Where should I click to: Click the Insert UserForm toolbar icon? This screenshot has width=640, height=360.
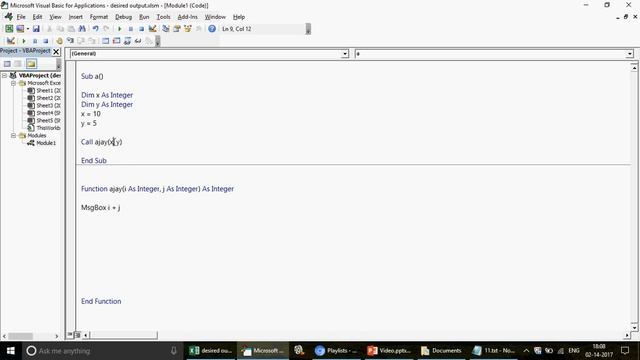(20, 29)
